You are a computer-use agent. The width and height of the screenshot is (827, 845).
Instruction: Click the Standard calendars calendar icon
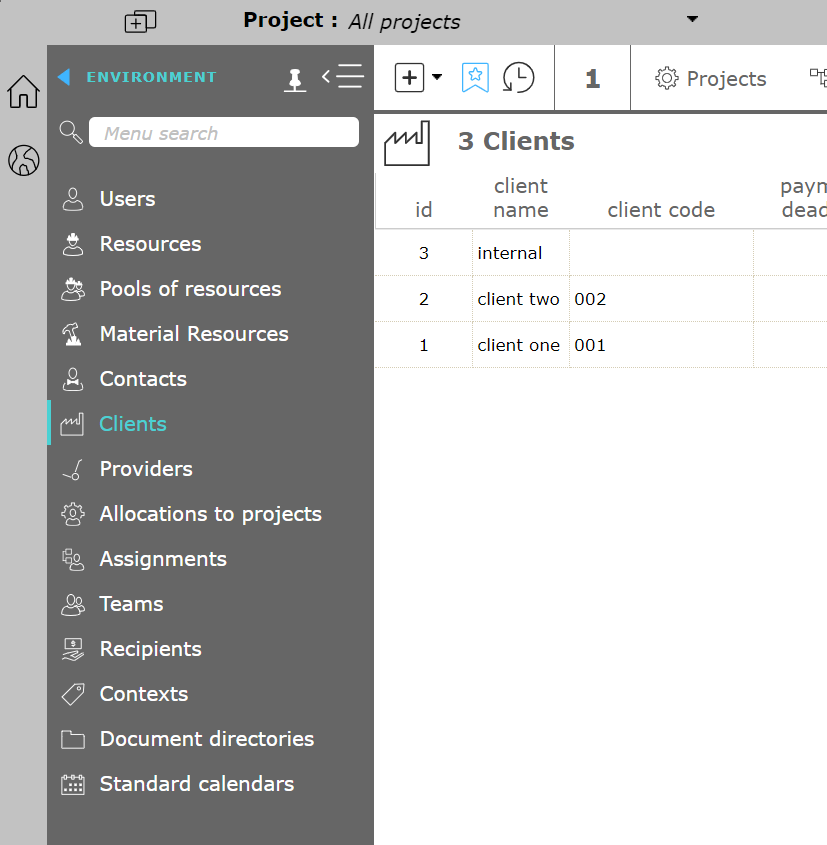pos(73,785)
